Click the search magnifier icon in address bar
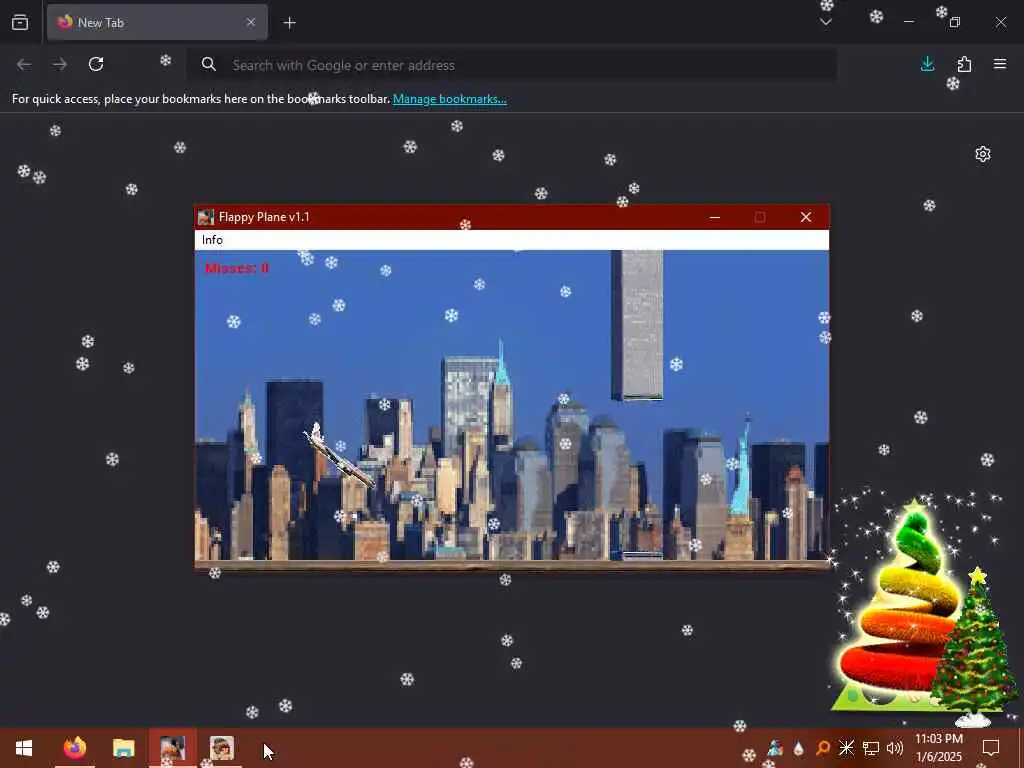 [208, 64]
